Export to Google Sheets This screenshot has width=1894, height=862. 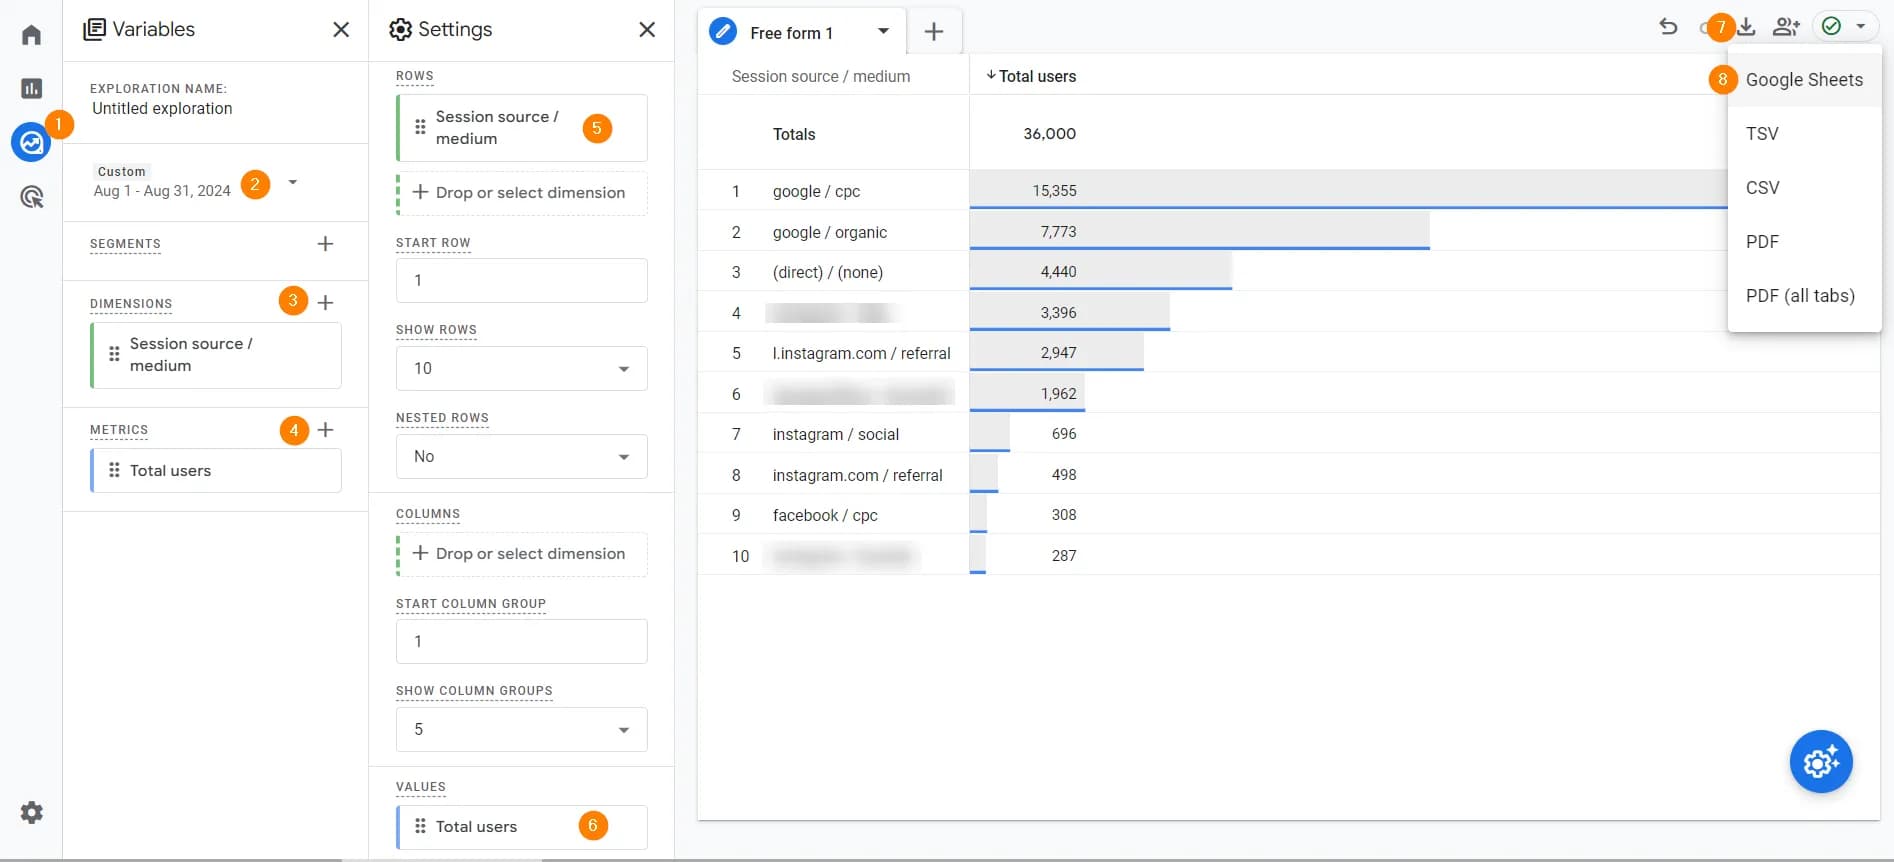1804,80
